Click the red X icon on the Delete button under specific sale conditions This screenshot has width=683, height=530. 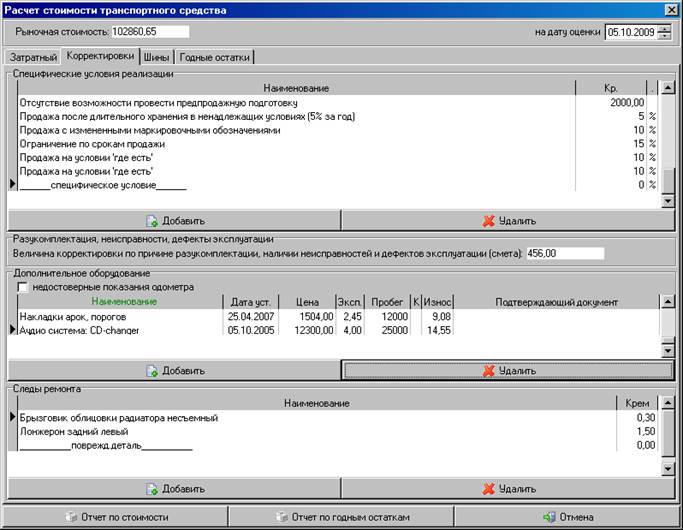click(489, 221)
